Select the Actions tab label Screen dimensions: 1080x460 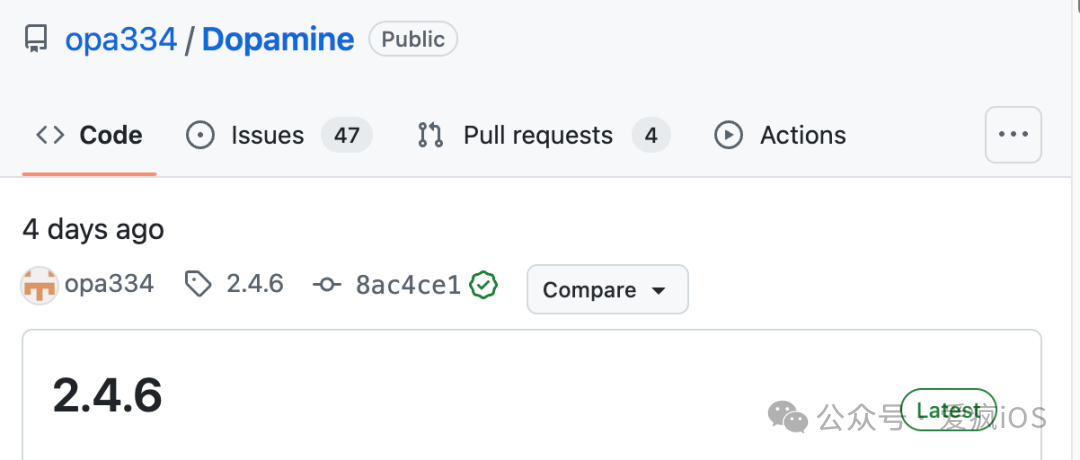[x=803, y=135]
